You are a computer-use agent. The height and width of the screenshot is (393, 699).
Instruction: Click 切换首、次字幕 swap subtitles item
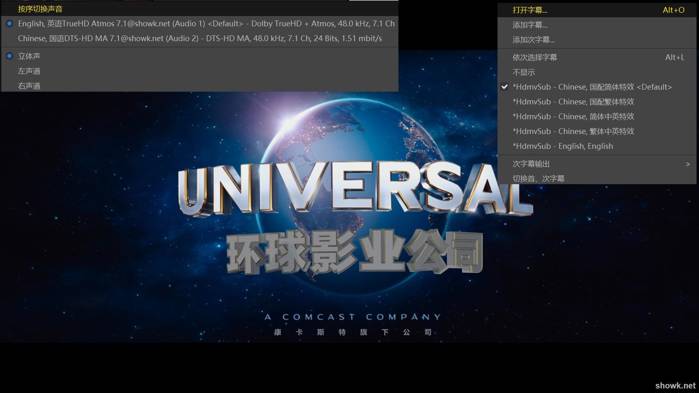click(597, 179)
